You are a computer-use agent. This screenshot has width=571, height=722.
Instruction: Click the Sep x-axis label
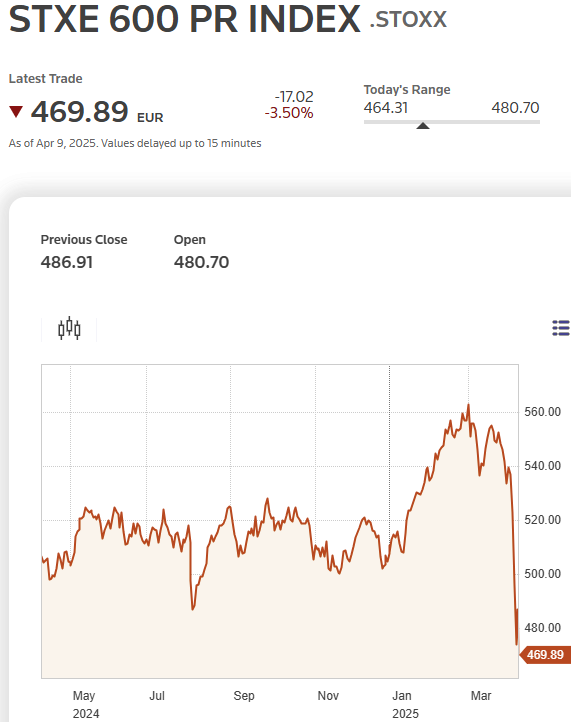coord(244,695)
